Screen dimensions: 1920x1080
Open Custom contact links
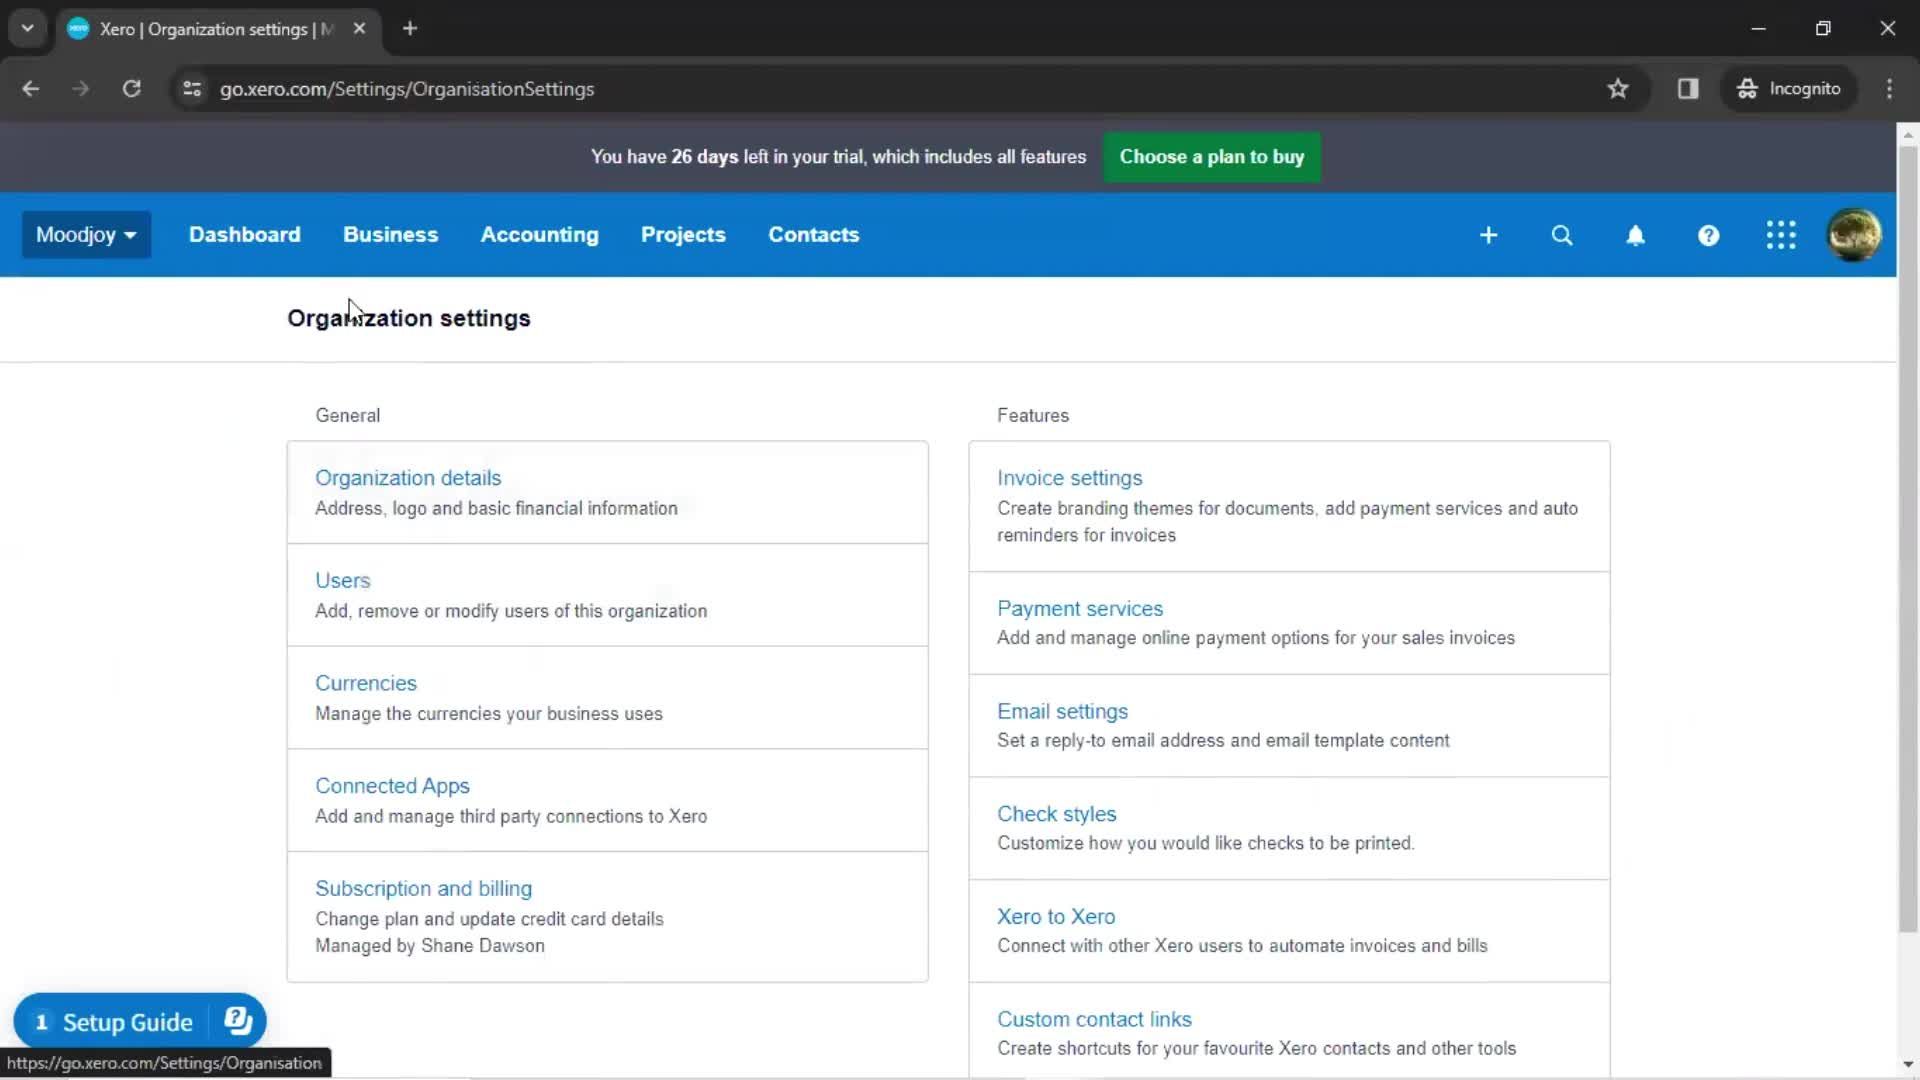pos(1094,1019)
